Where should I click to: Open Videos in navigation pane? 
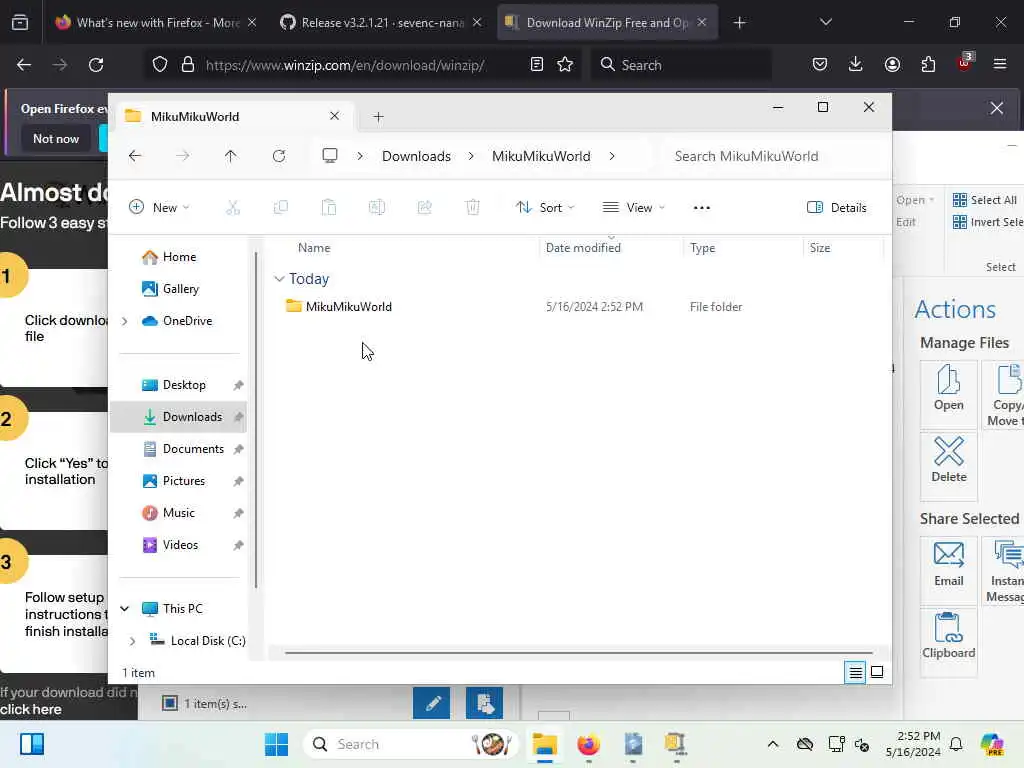tap(180, 545)
